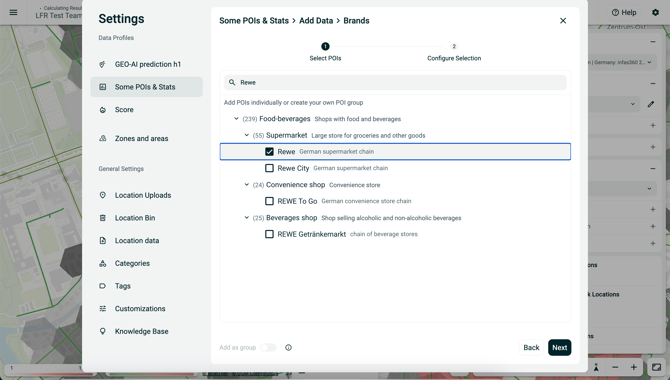Click the Categories shapes icon

(103, 263)
